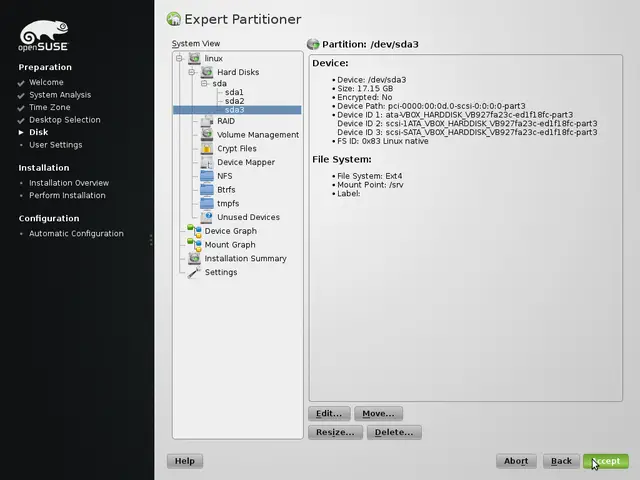The width and height of the screenshot is (640, 480).
Task: Open the RAID view
Action: coord(226,121)
